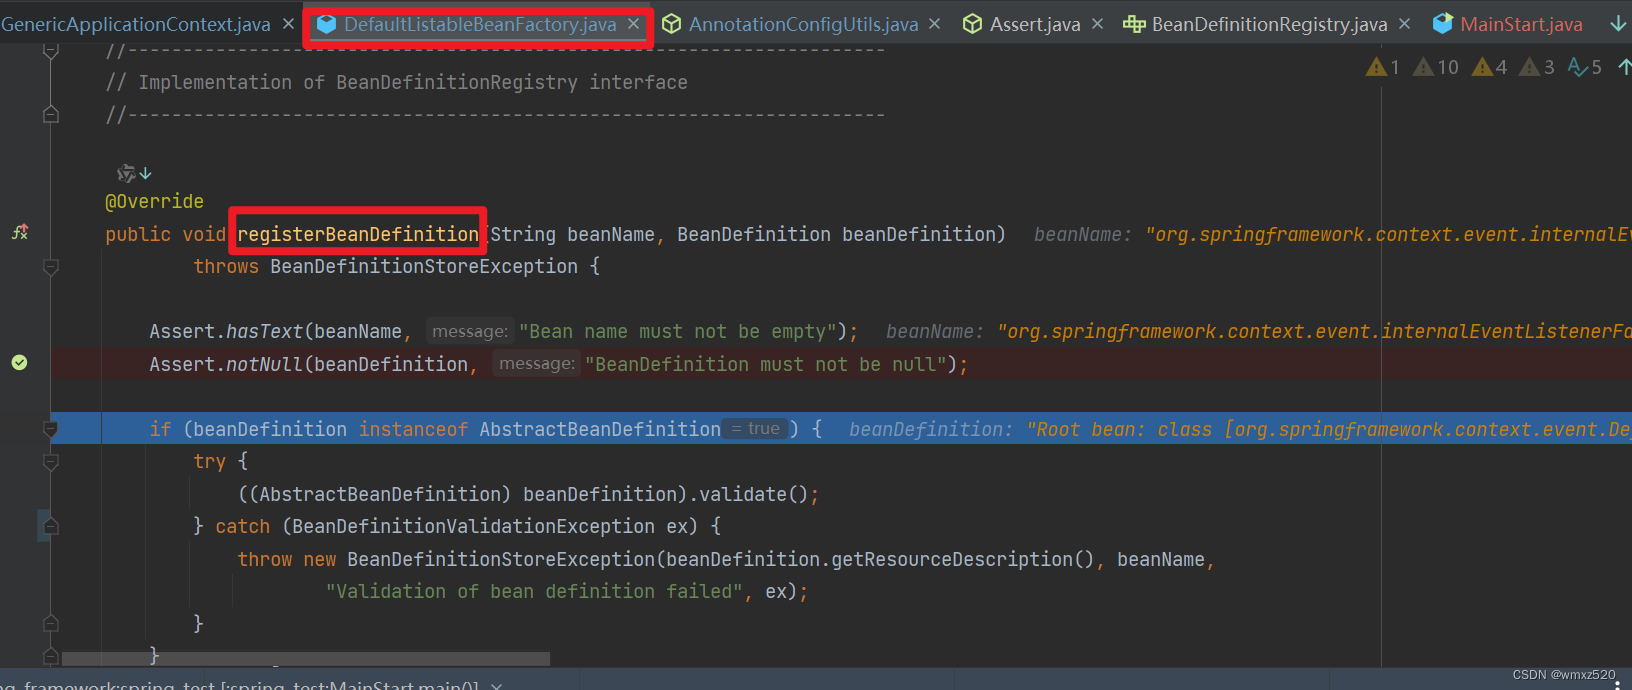The image size is (1632, 690).
Task: Click fold marker at the if-block closing brace
Action: click(51, 656)
